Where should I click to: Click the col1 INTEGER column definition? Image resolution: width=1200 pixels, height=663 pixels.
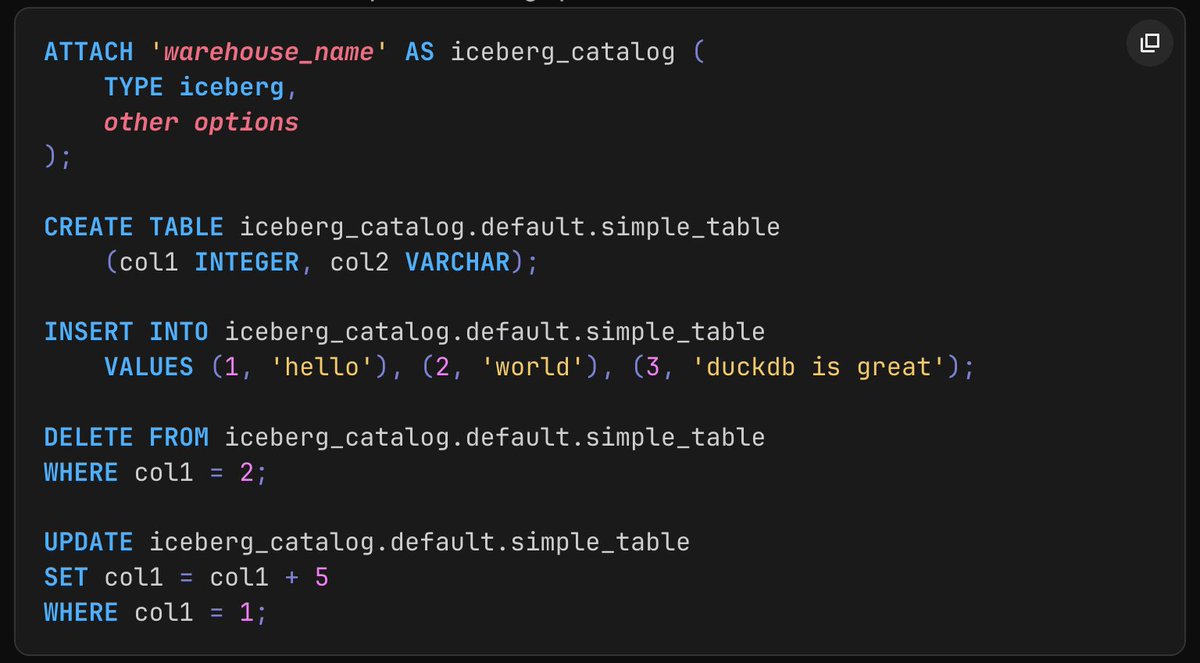[209, 262]
